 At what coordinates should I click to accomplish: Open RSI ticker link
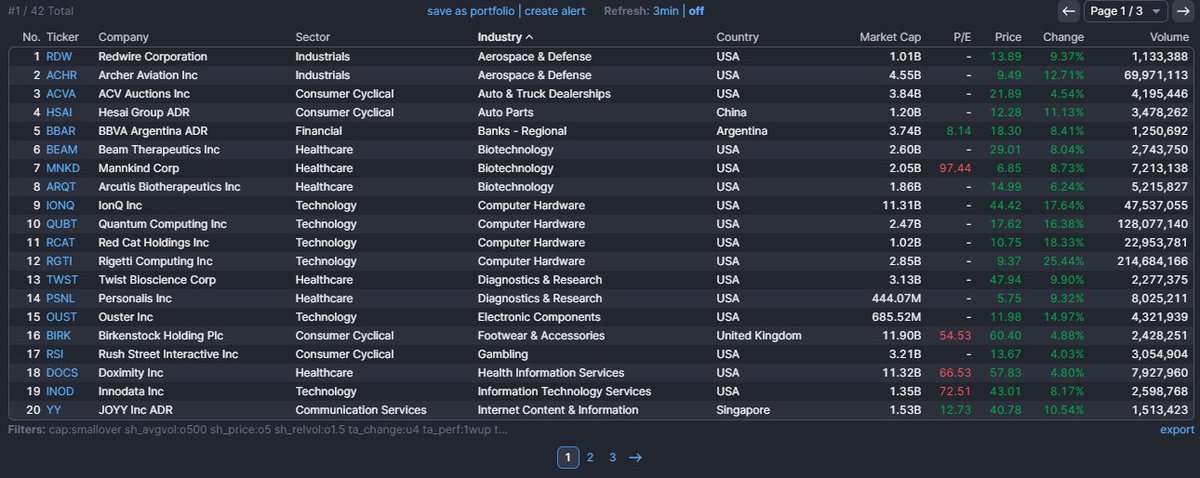55,354
